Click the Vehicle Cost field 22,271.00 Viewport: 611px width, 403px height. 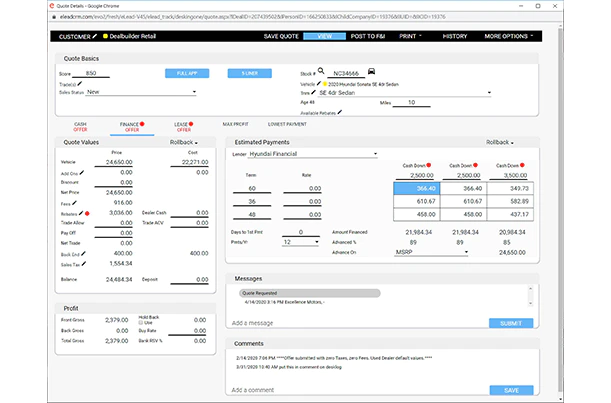189,162
